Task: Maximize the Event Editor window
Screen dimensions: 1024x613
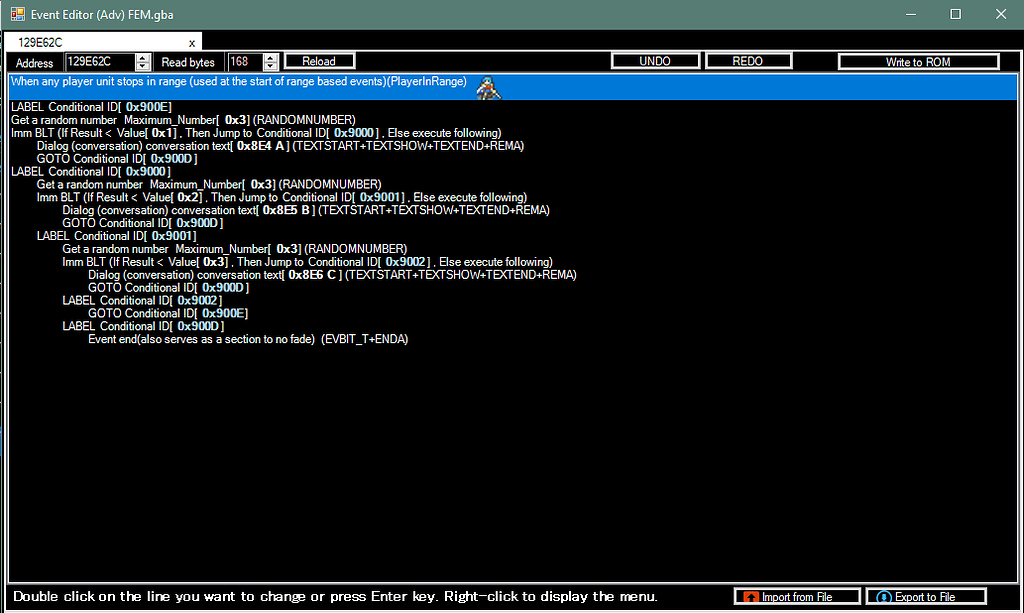Action: [x=955, y=14]
